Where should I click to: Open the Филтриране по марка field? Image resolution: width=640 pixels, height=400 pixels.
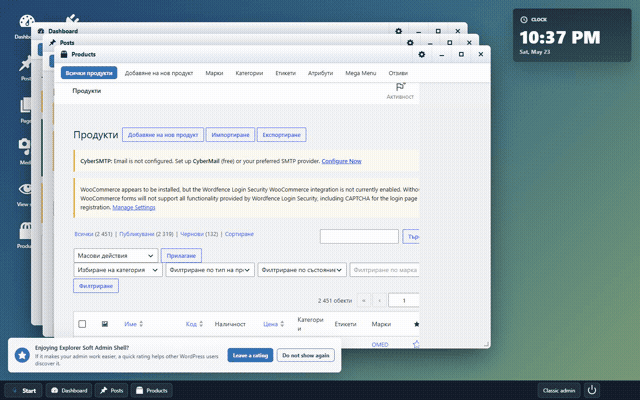click(x=384, y=270)
